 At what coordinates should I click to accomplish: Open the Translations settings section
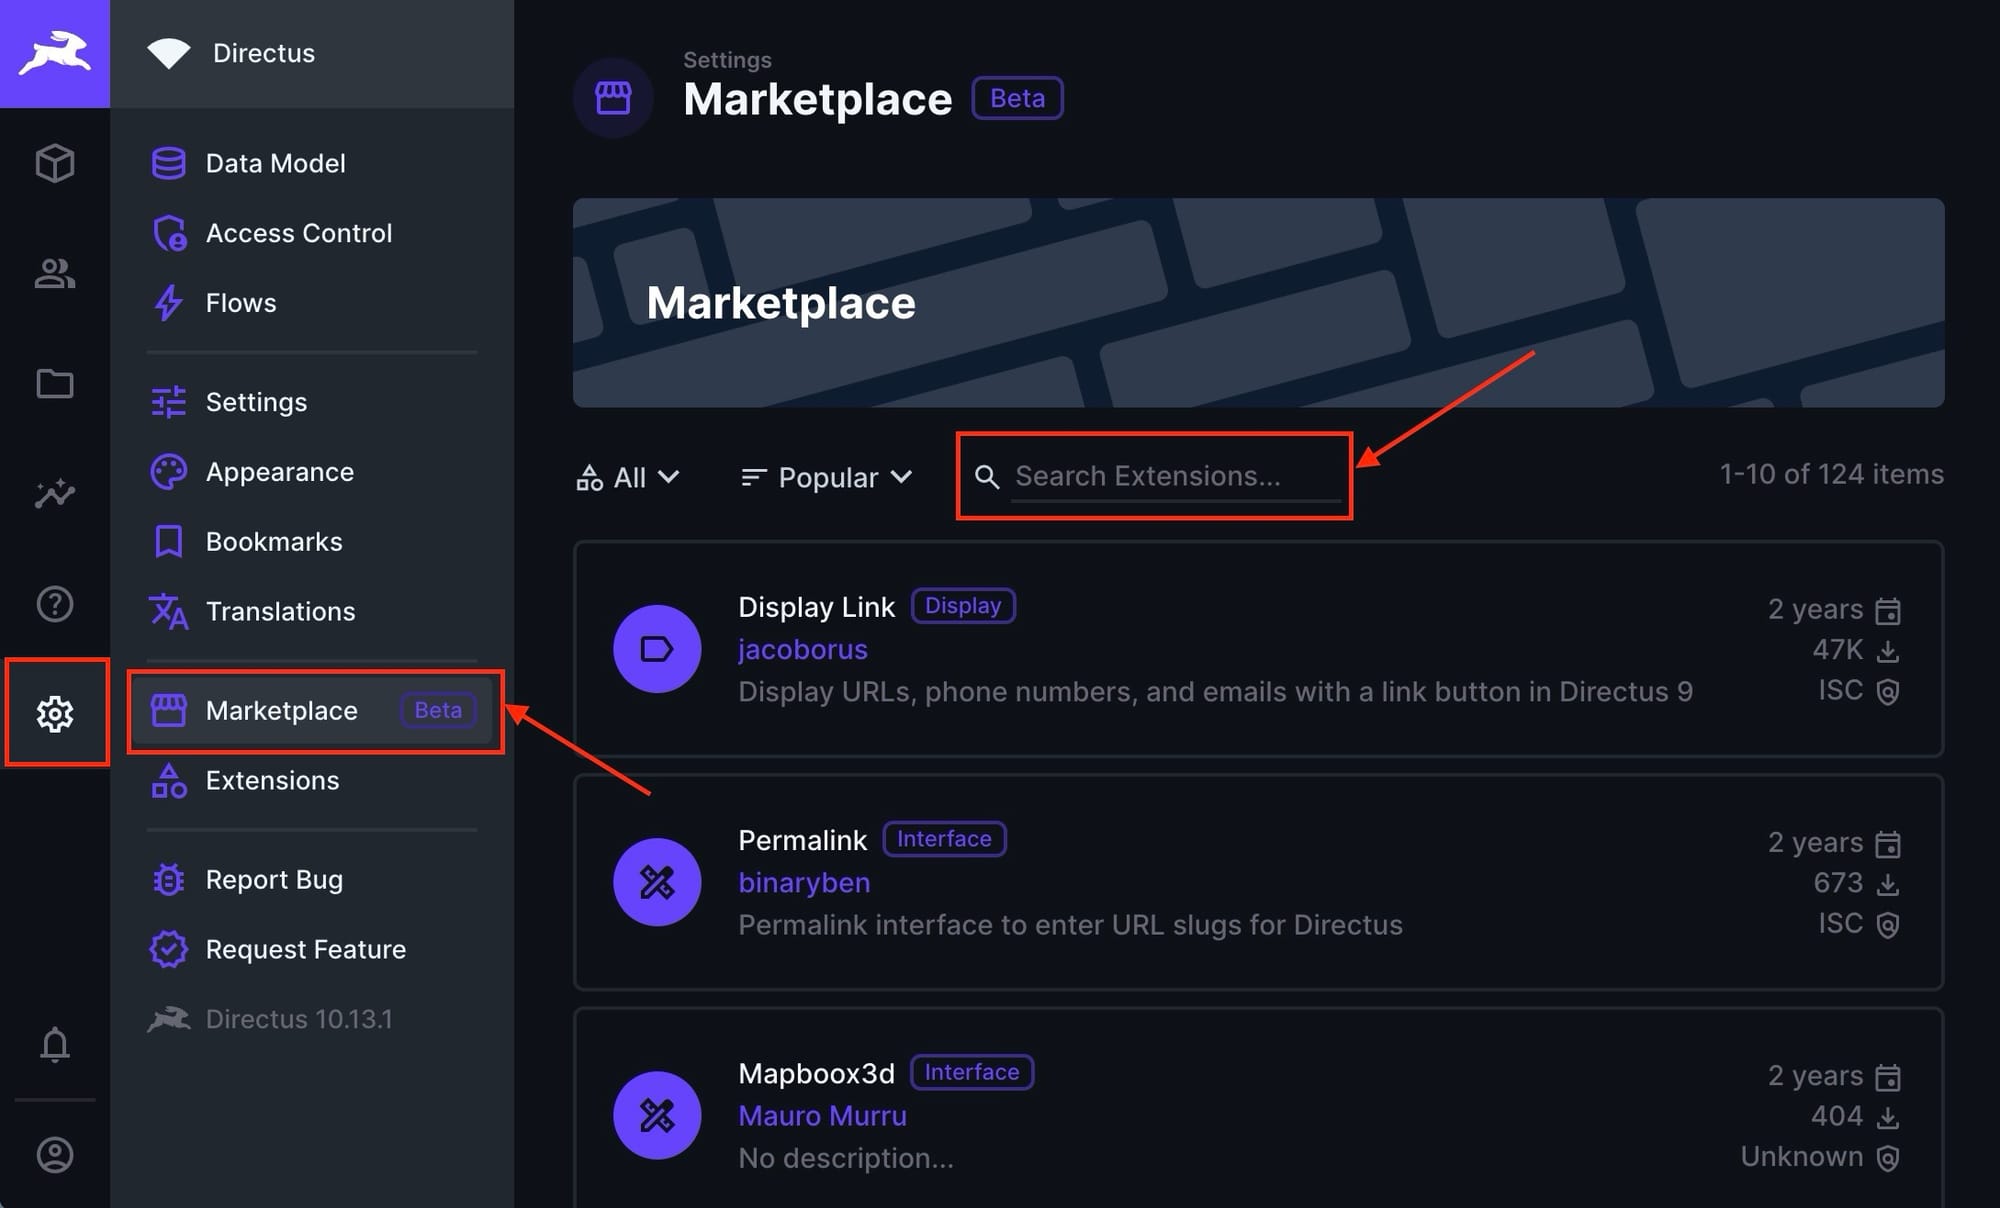click(x=280, y=610)
